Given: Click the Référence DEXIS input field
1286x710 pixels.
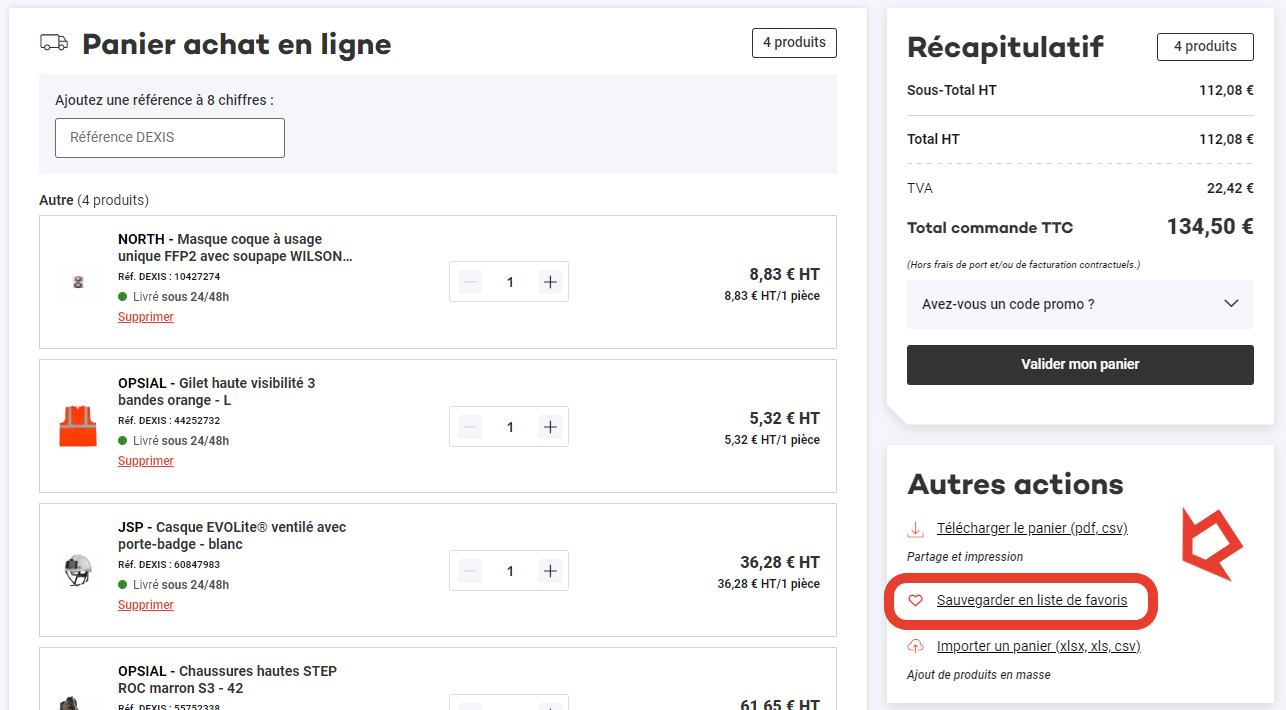Looking at the screenshot, I should point(170,138).
